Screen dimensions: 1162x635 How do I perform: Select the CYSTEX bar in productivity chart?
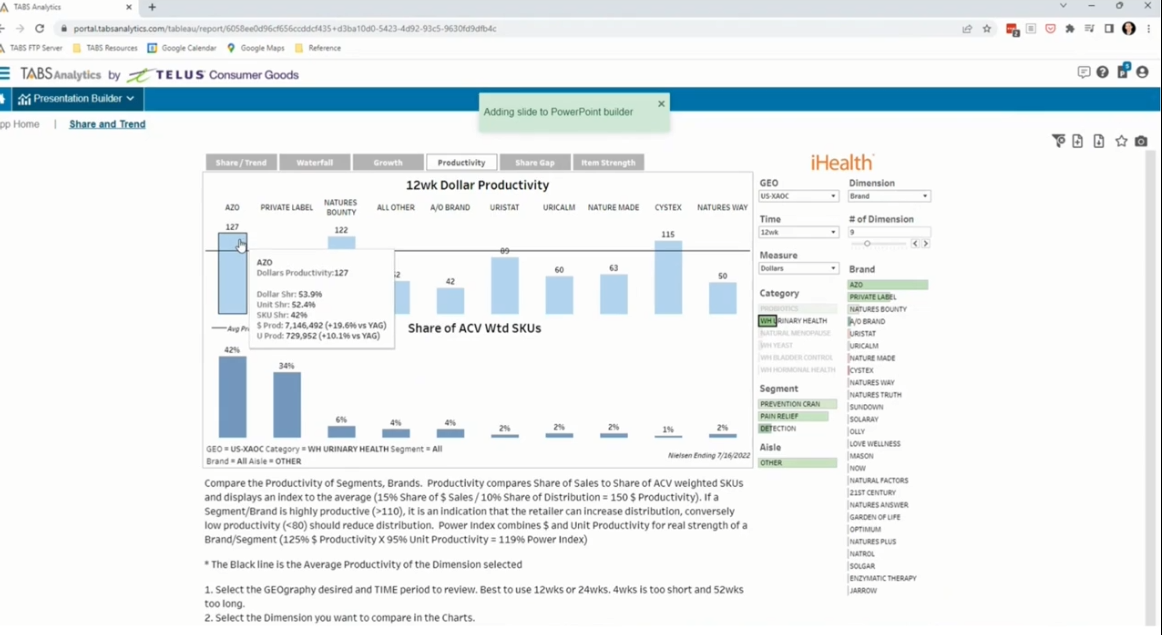668,277
